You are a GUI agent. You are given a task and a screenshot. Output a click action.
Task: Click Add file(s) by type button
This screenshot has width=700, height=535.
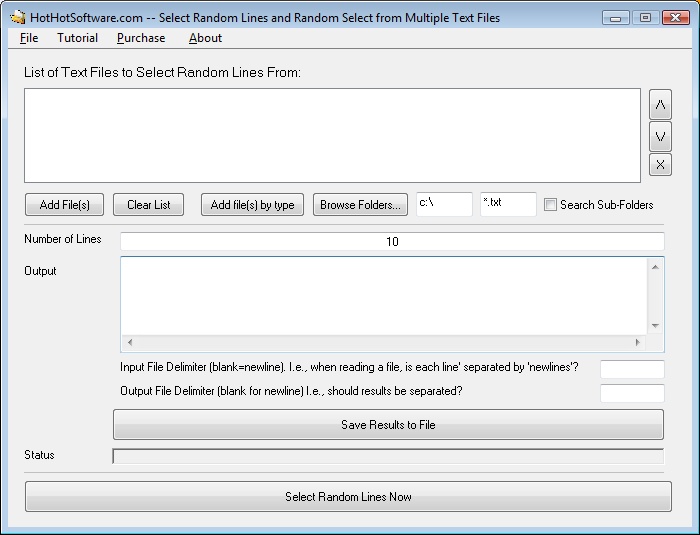(x=252, y=205)
